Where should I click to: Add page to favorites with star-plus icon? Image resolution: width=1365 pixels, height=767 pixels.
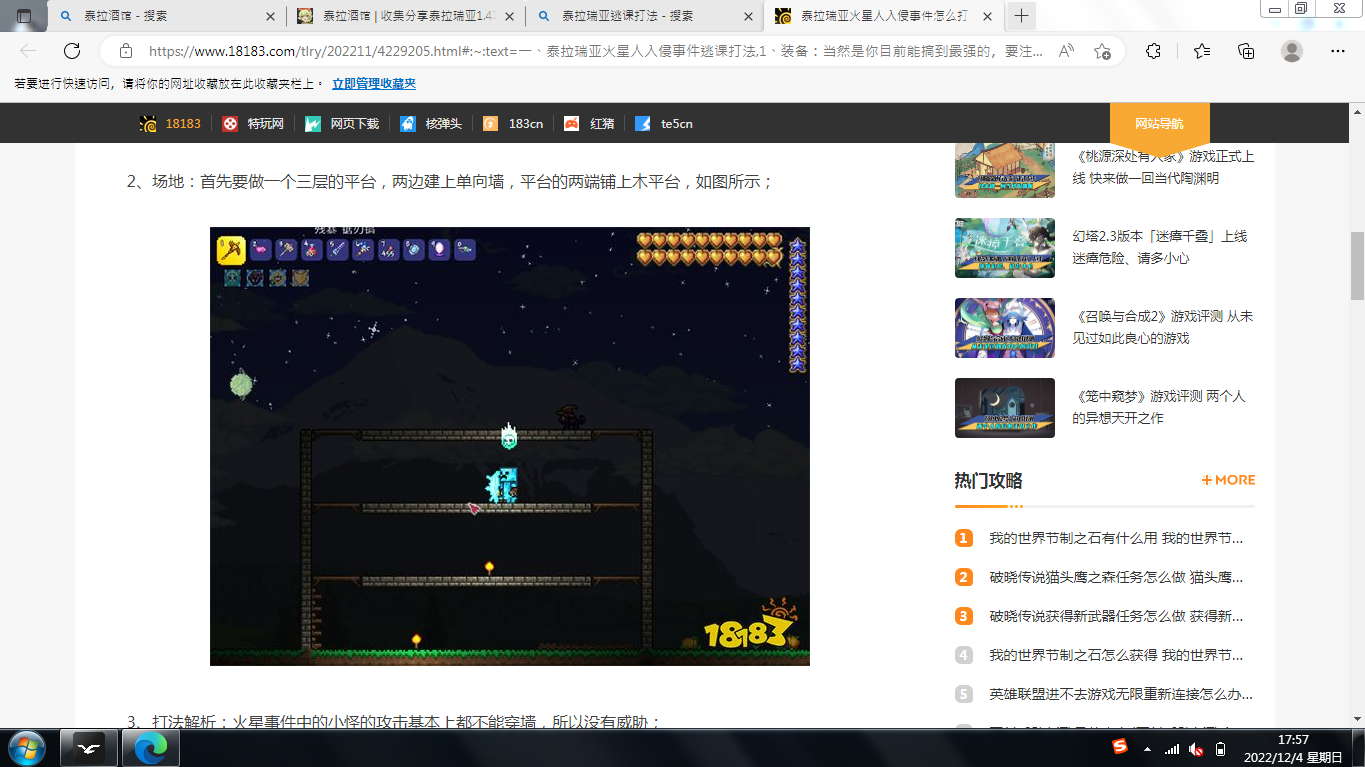[1102, 51]
